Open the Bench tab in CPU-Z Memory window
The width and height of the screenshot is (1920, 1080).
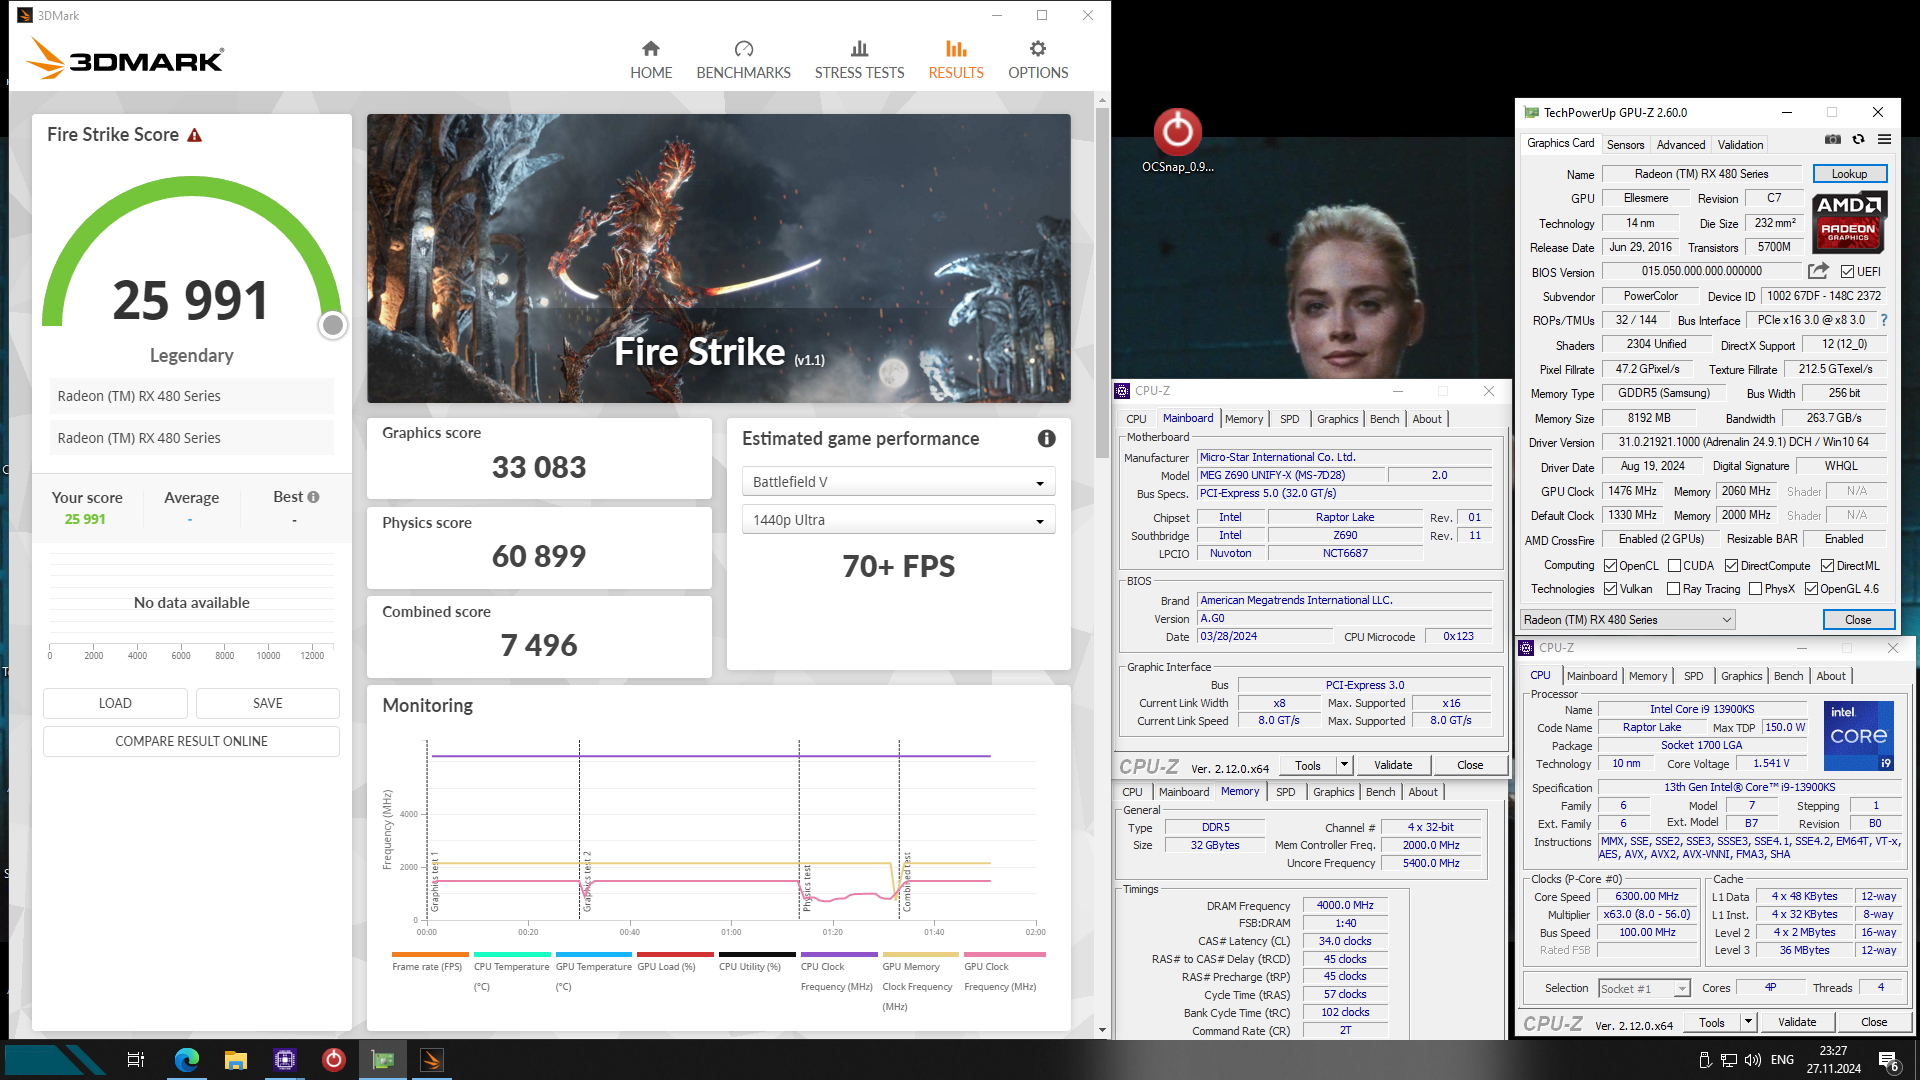point(1380,792)
